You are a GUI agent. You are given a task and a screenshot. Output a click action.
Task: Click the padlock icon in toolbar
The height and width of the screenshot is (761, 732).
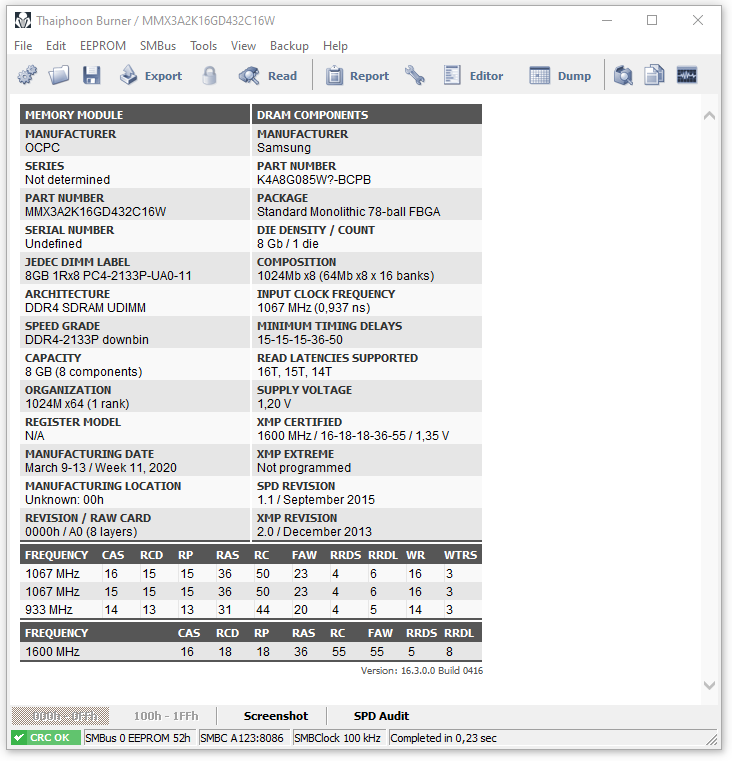[x=209, y=76]
